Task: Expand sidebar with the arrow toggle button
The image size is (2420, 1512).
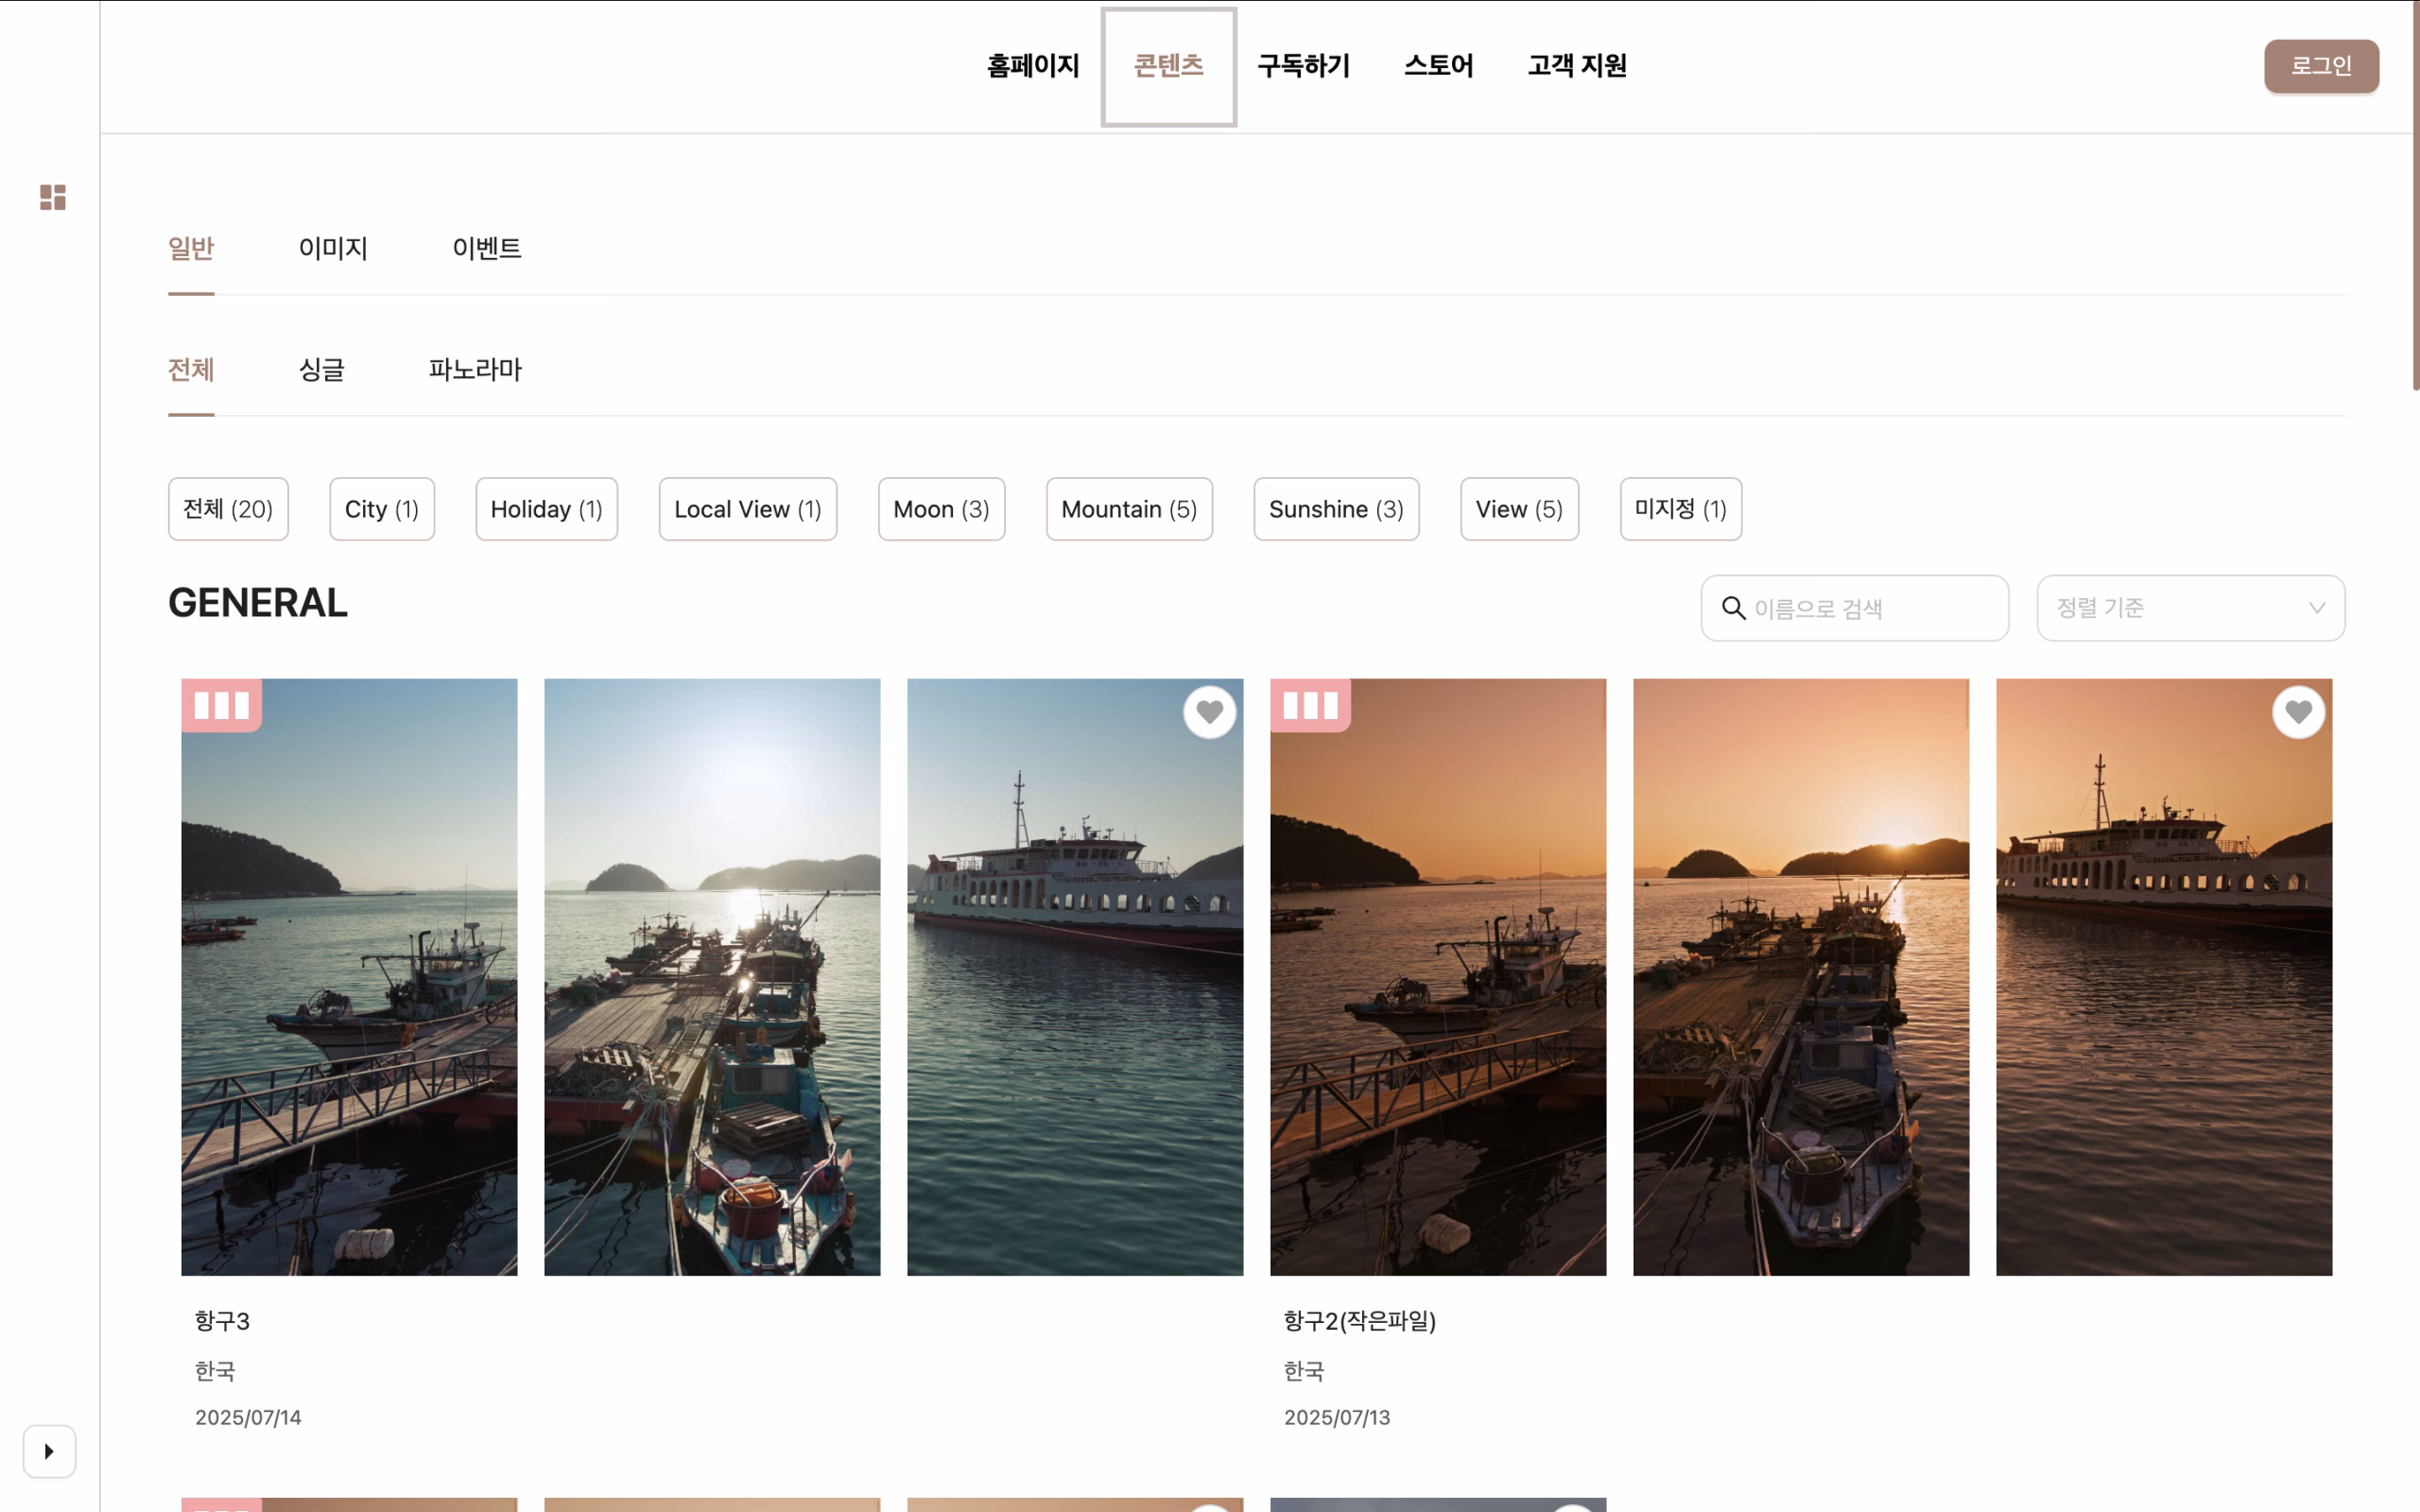Action: (x=49, y=1451)
